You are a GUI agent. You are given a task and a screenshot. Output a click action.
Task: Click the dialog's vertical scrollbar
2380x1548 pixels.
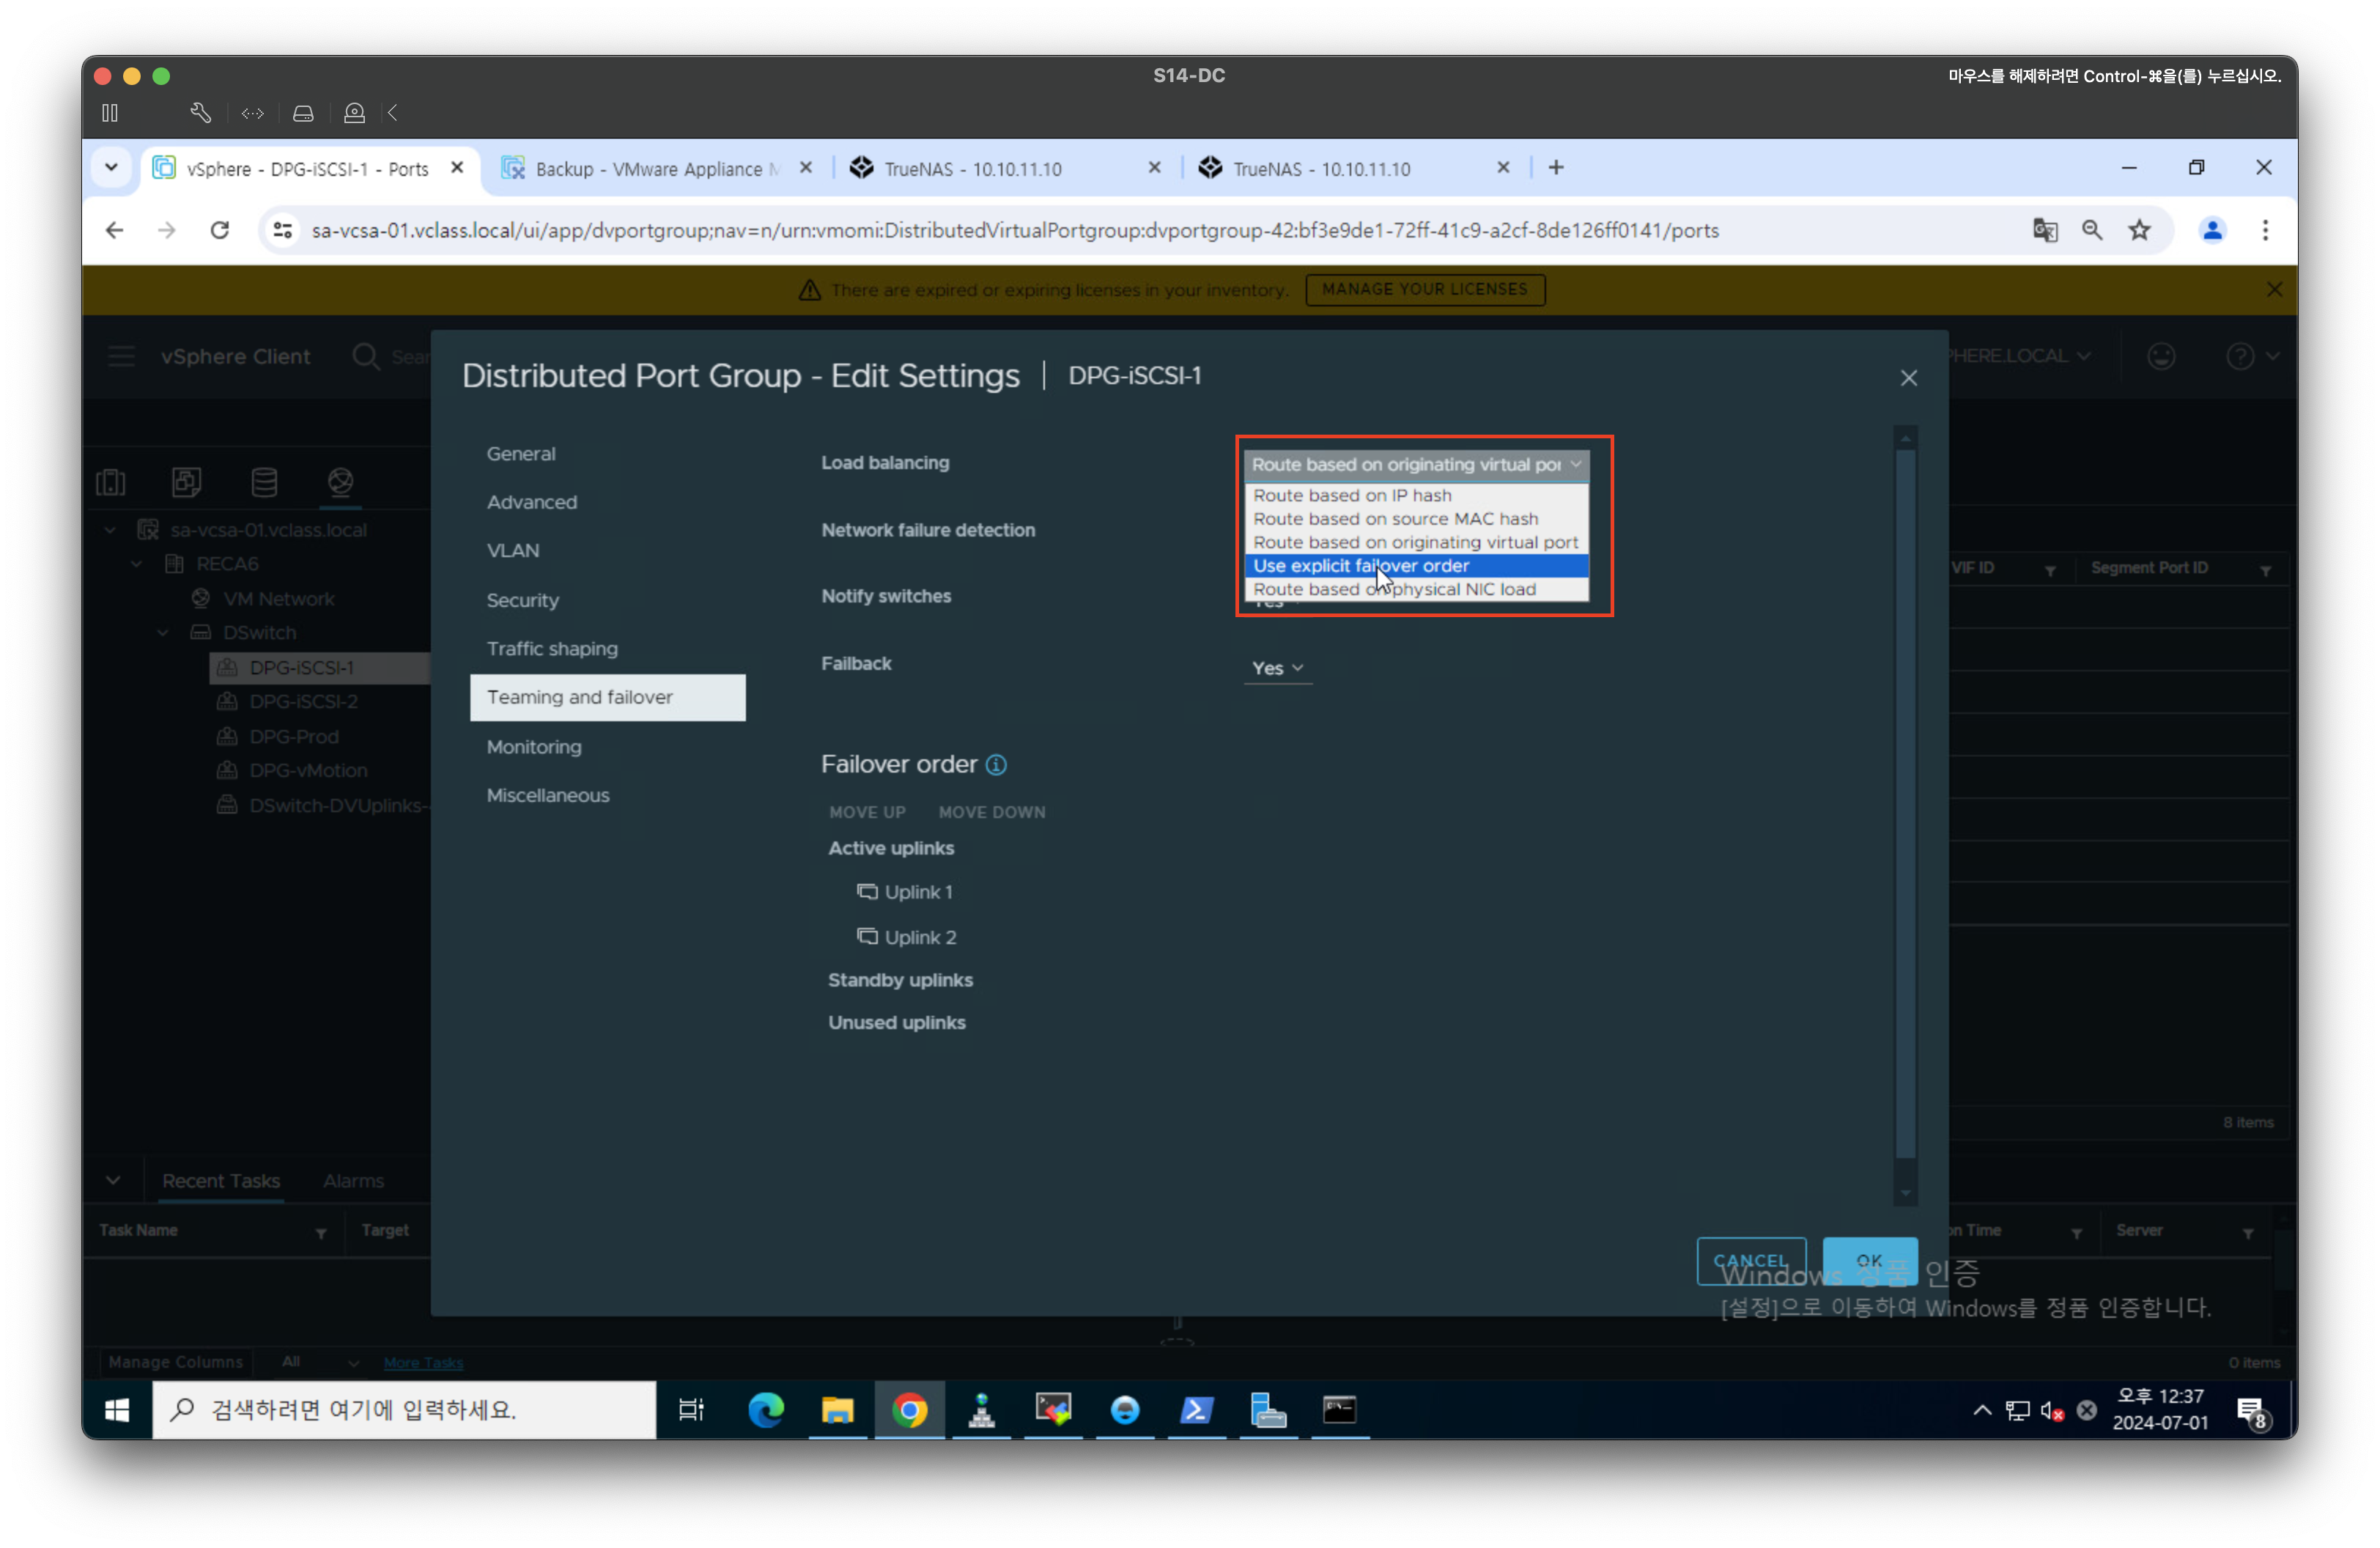coord(1905,800)
